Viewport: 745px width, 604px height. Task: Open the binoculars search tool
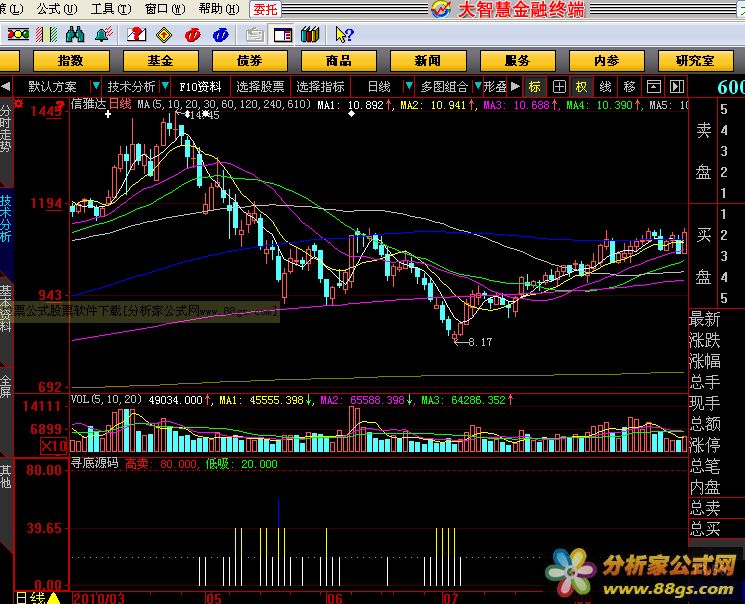tap(75, 35)
